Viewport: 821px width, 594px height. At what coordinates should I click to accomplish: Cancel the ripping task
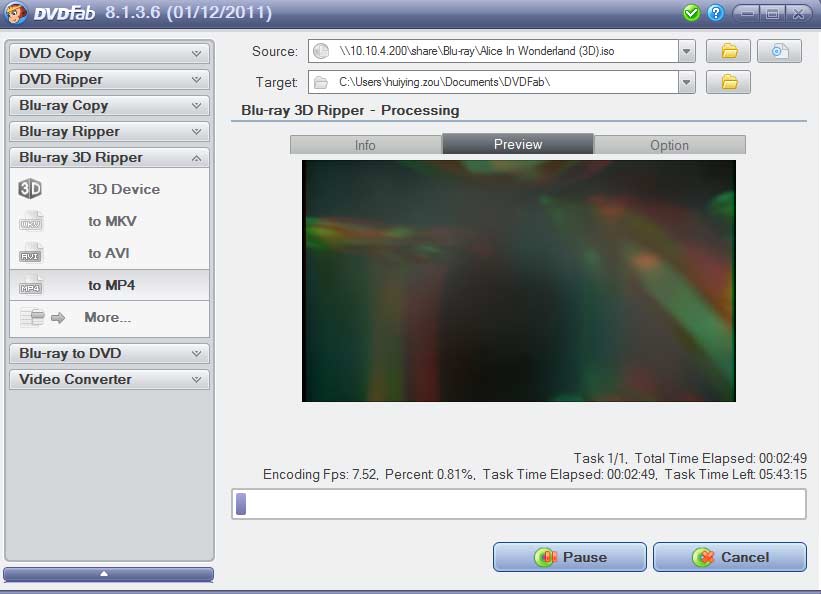(730, 557)
